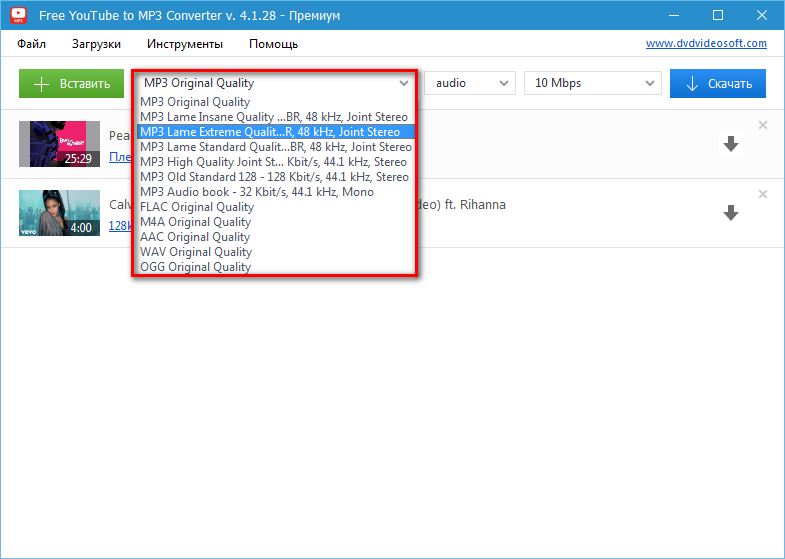Click the Rihanna 4:00 video thumbnail
785x559 pixels.
[x=60, y=213]
